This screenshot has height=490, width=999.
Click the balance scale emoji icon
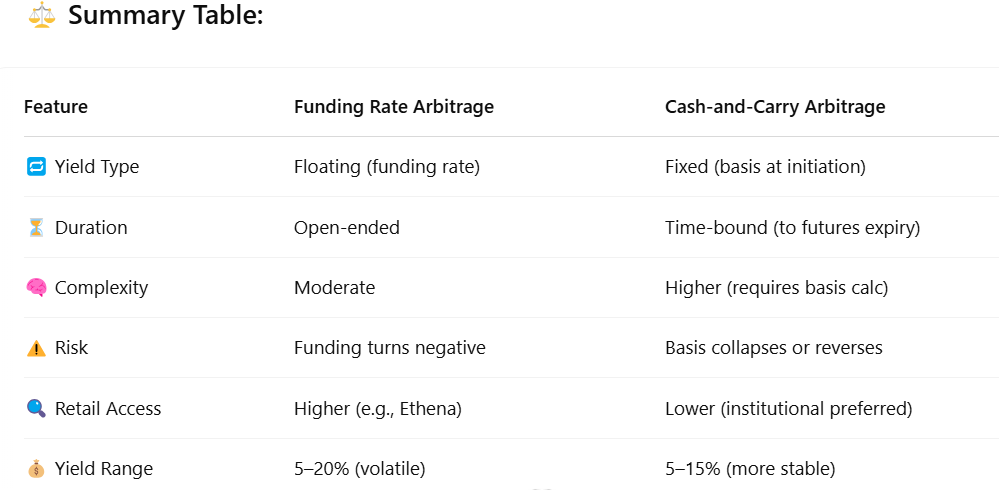(41, 15)
